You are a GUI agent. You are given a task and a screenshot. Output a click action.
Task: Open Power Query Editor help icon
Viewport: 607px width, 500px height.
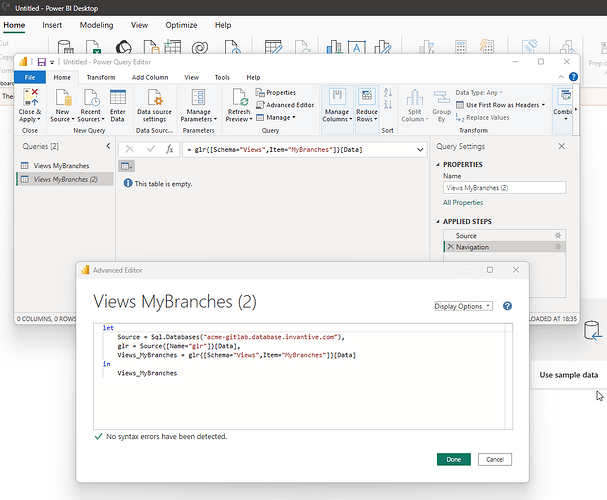coord(573,77)
